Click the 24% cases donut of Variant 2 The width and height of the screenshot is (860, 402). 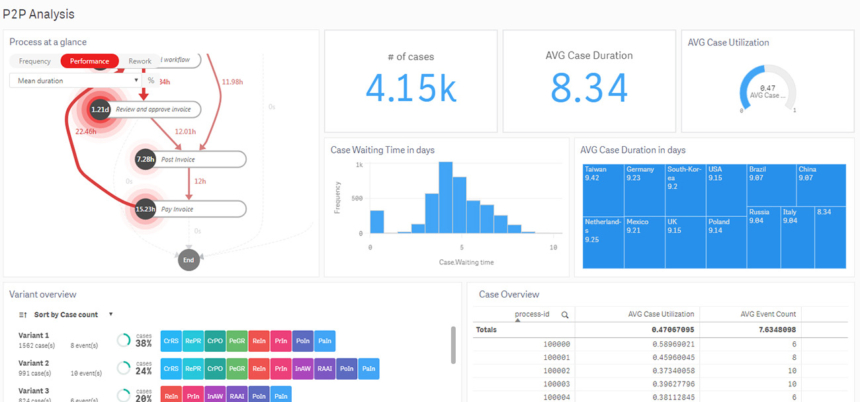pyautogui.click(x=123, y=368)
